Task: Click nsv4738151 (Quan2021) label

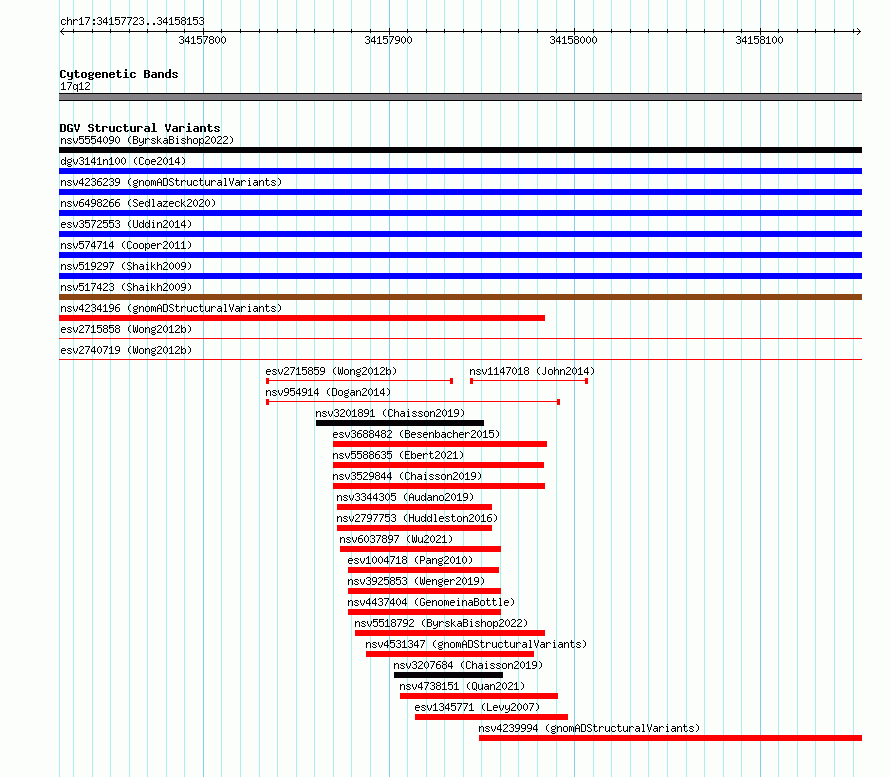Action: [x=462, y=686]
